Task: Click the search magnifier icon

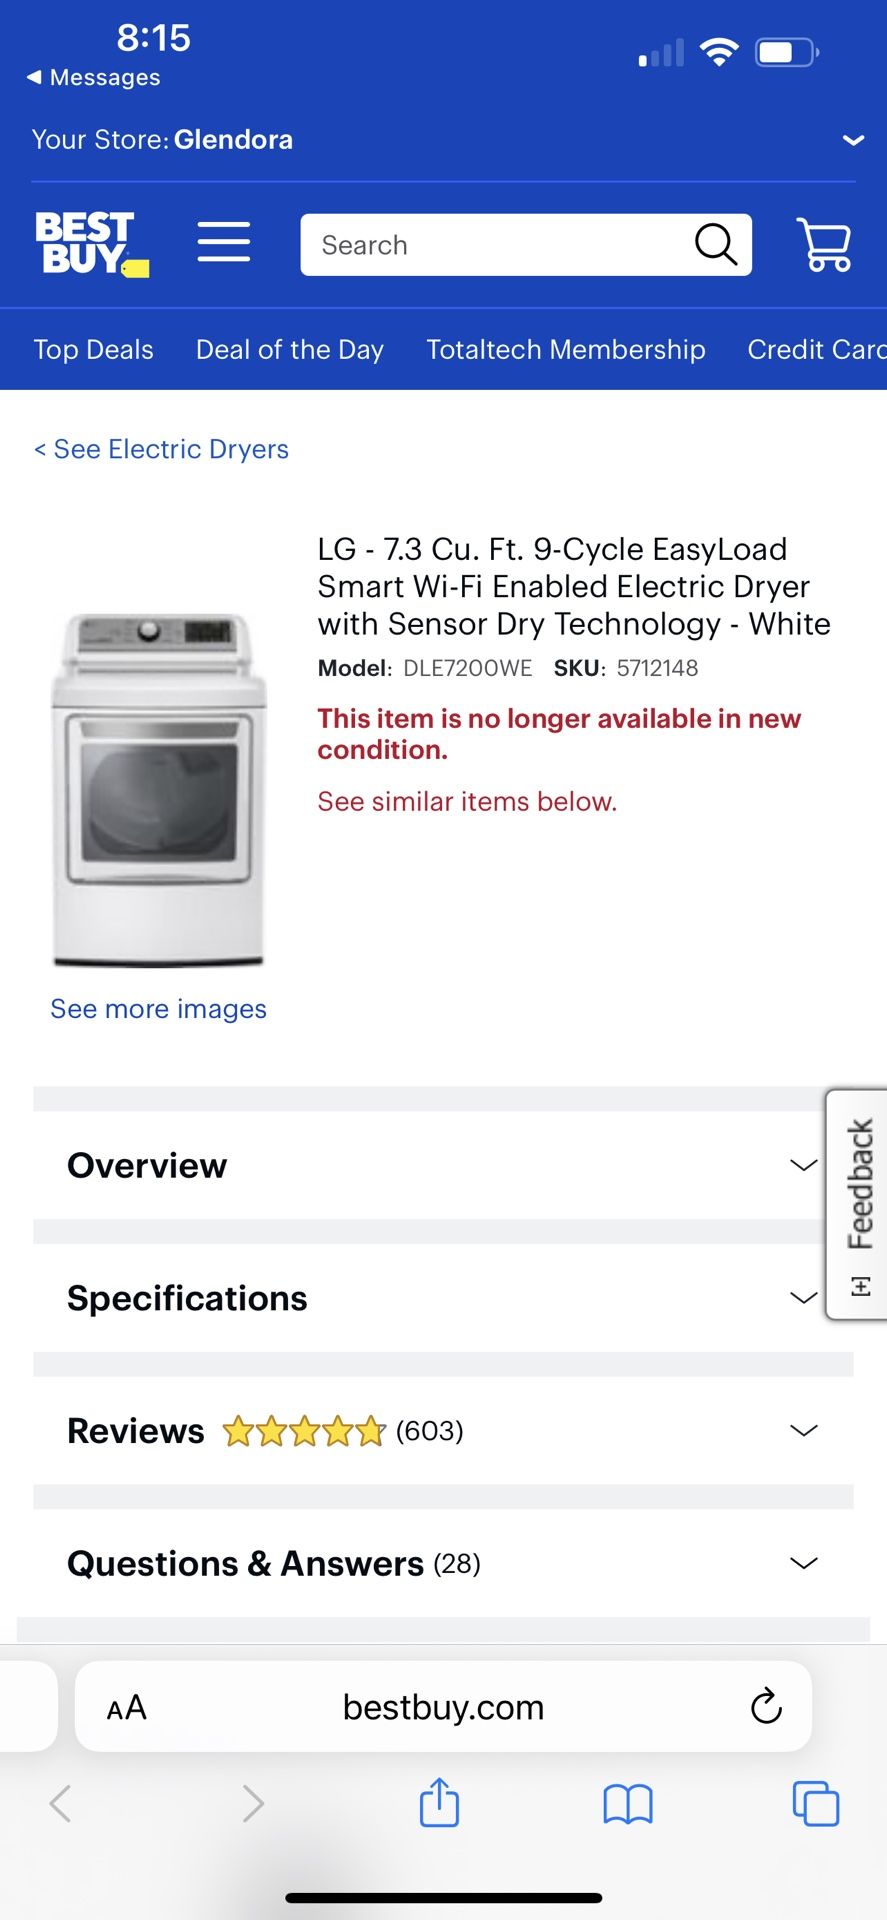Action: point(714,244)
